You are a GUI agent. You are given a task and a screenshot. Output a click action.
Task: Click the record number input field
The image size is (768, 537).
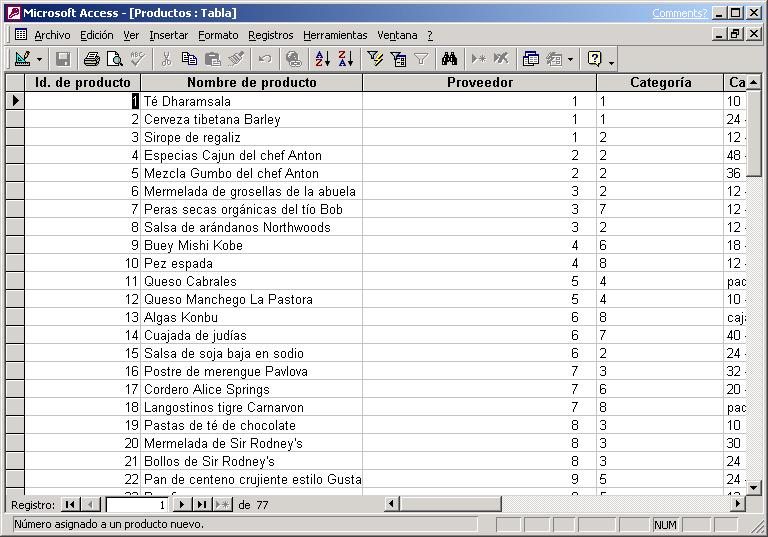click(x=137, y=505)
